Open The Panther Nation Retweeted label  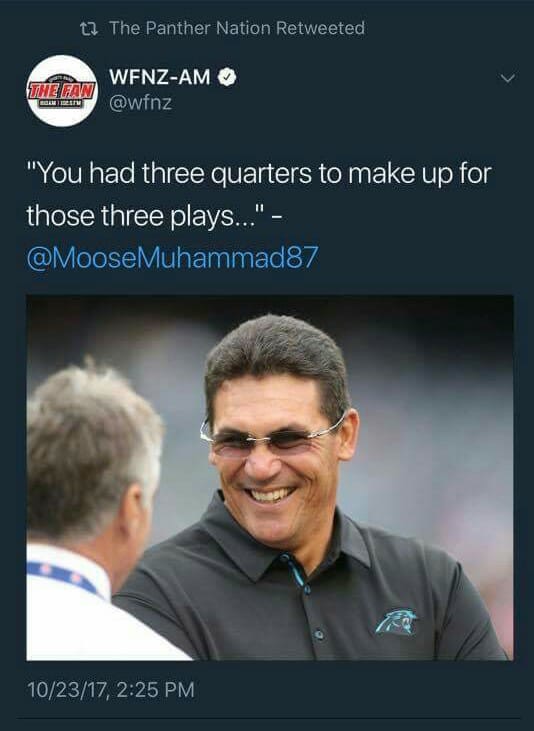point(237,28)
